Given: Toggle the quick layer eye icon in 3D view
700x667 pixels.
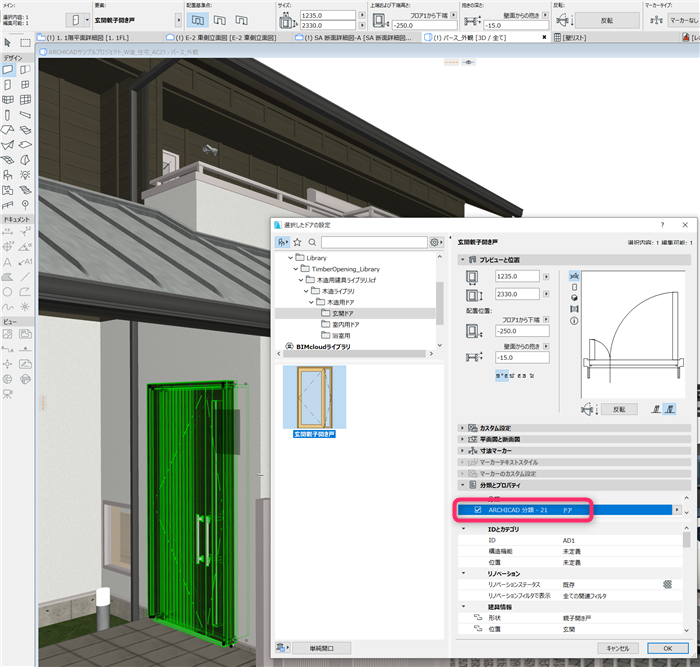Looking at the screenshot, I should click(468, 62).
